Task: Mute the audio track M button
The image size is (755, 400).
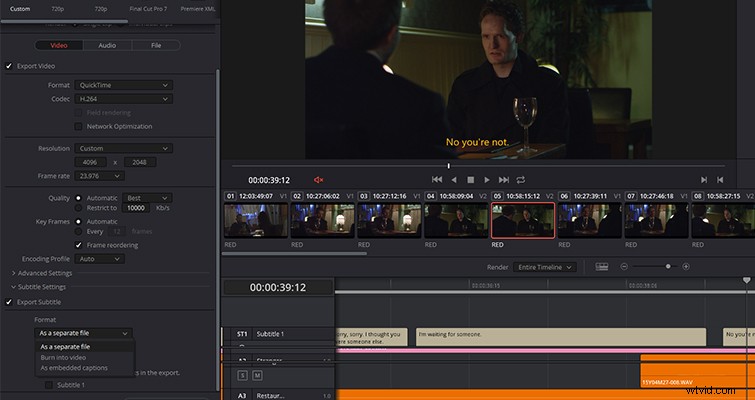Action: [x=257, y=375]
